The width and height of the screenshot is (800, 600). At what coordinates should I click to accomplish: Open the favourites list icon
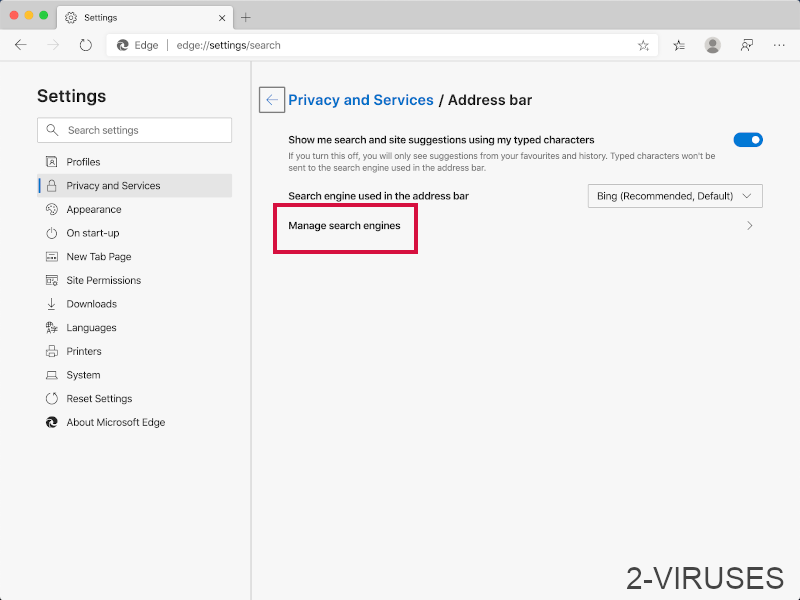[x=679, y=45]
